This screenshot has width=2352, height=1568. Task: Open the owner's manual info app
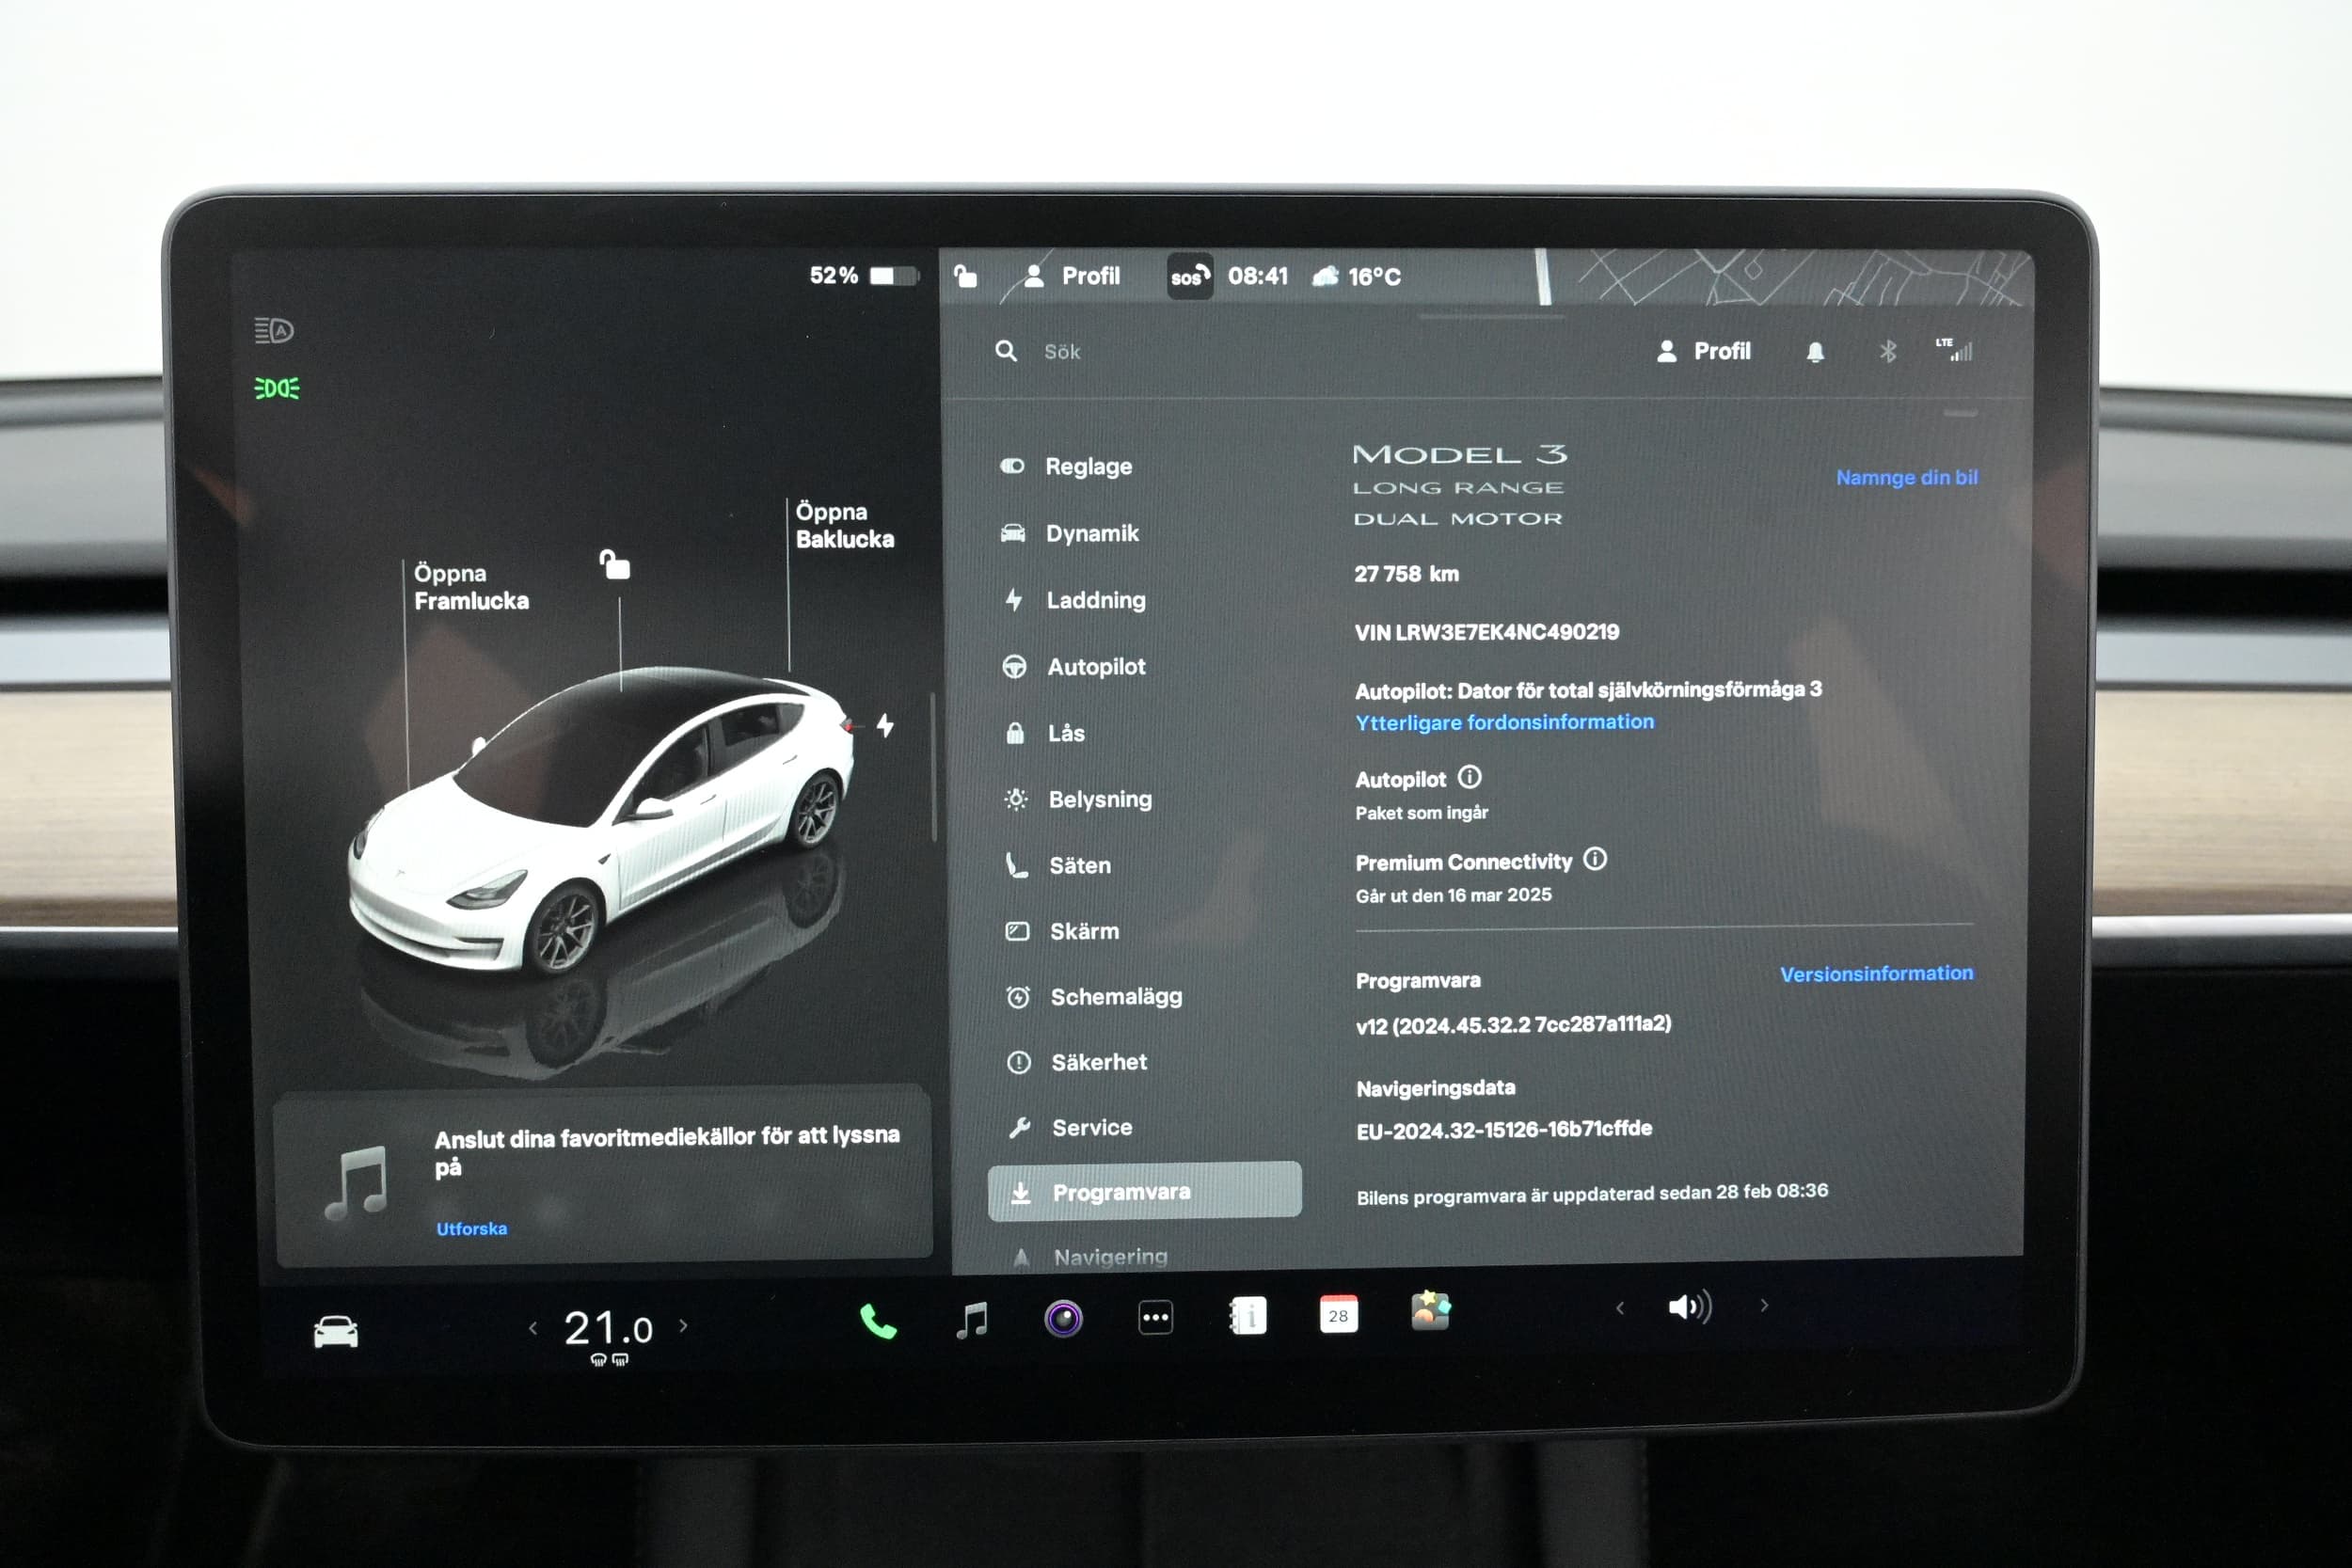[1247, 1316]
